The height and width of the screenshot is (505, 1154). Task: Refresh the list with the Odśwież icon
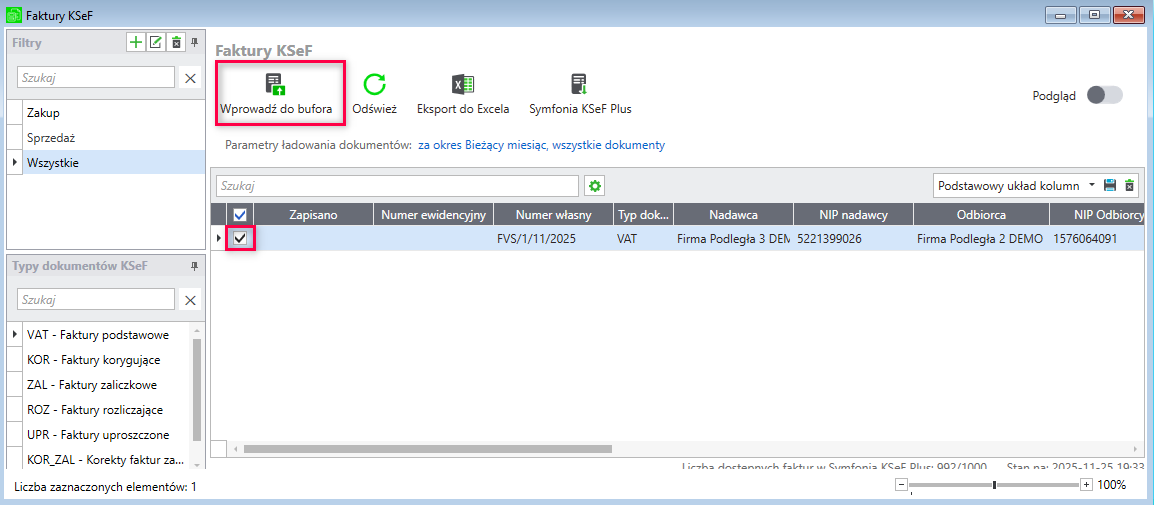pos(374,84)
